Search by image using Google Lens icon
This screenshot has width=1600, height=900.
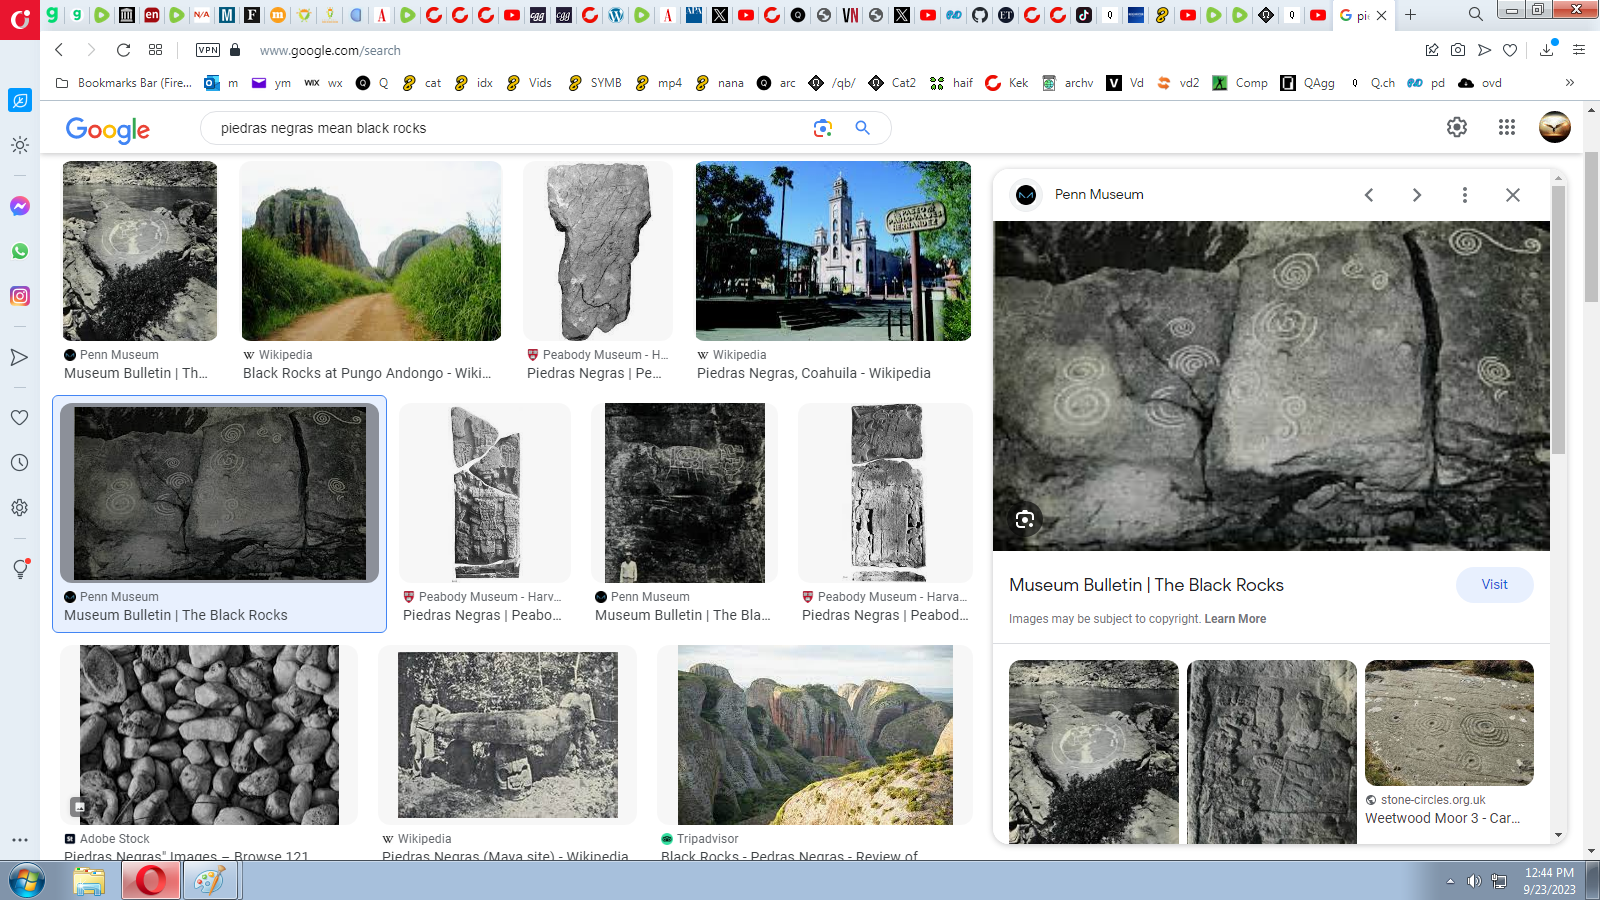click(822, 128)
